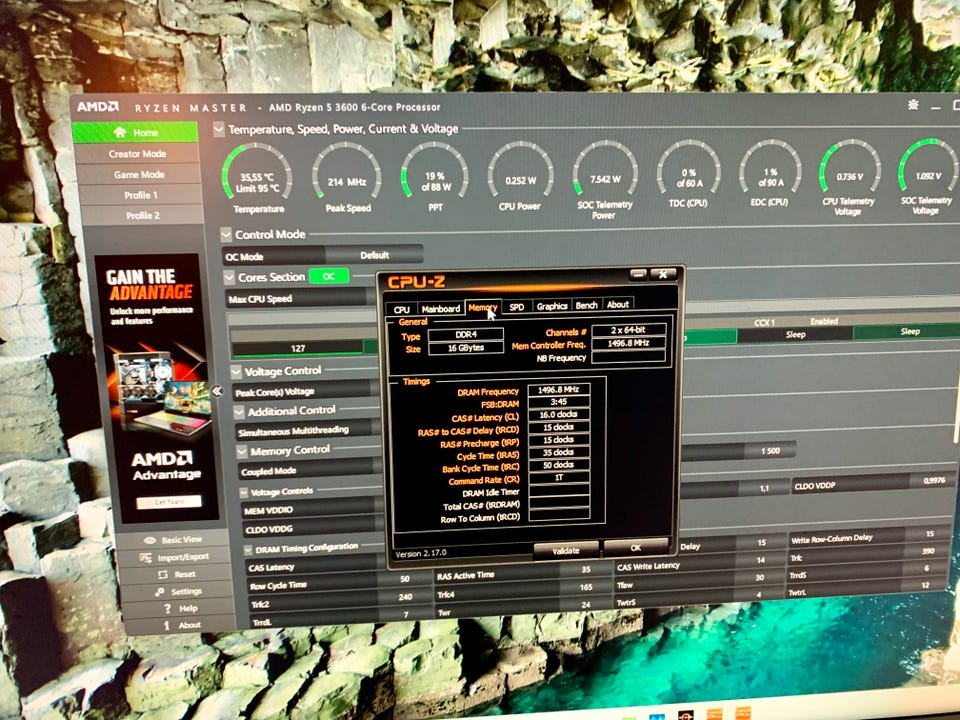Click the FSB:DRAM 3:45 value

point(558,402)
